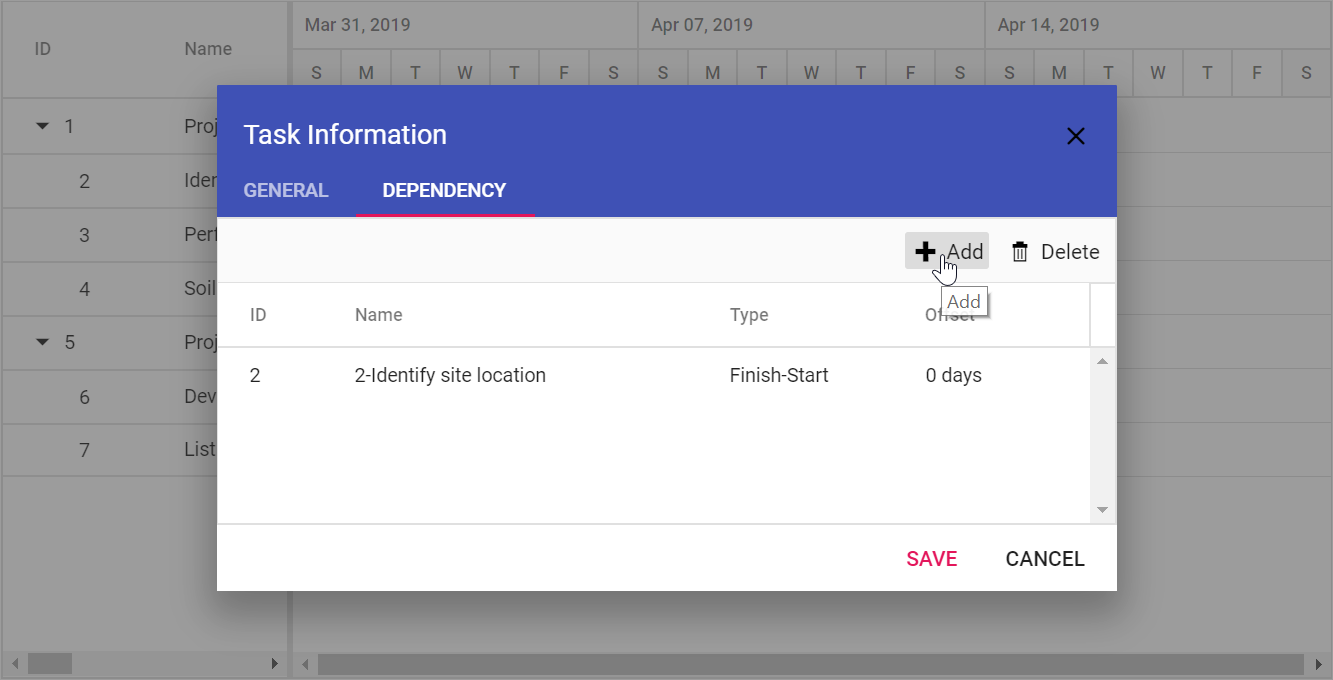
Task: Click the 0 days offset cell
Action: pos(954,376)
